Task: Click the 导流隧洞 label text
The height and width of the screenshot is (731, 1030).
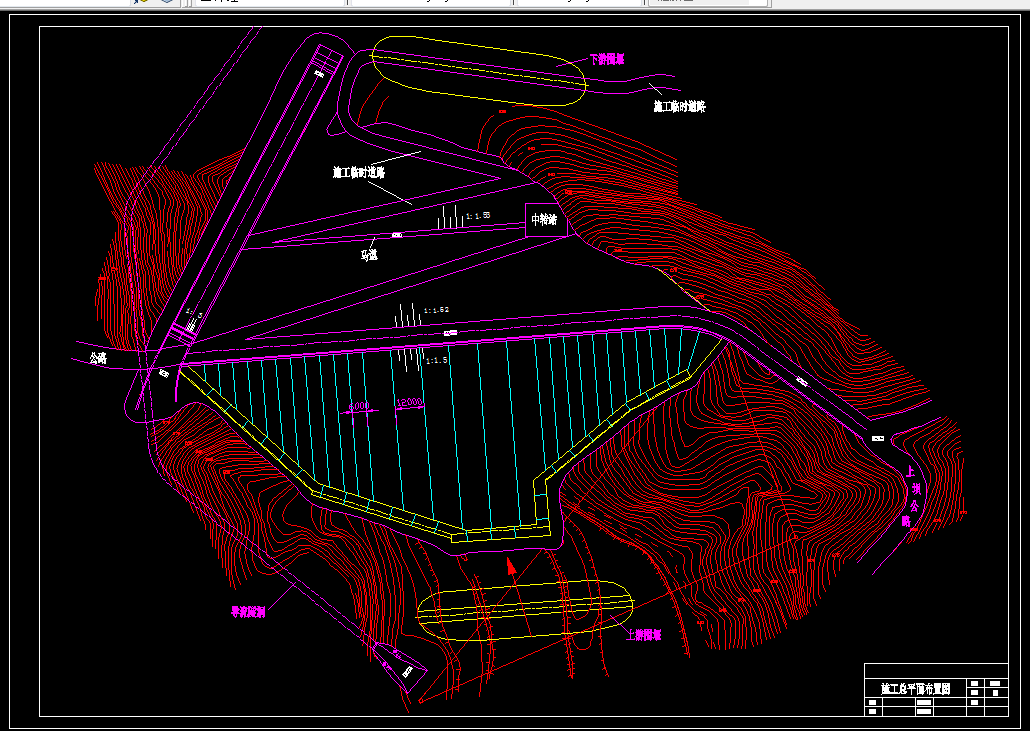Action: (248, 612)
